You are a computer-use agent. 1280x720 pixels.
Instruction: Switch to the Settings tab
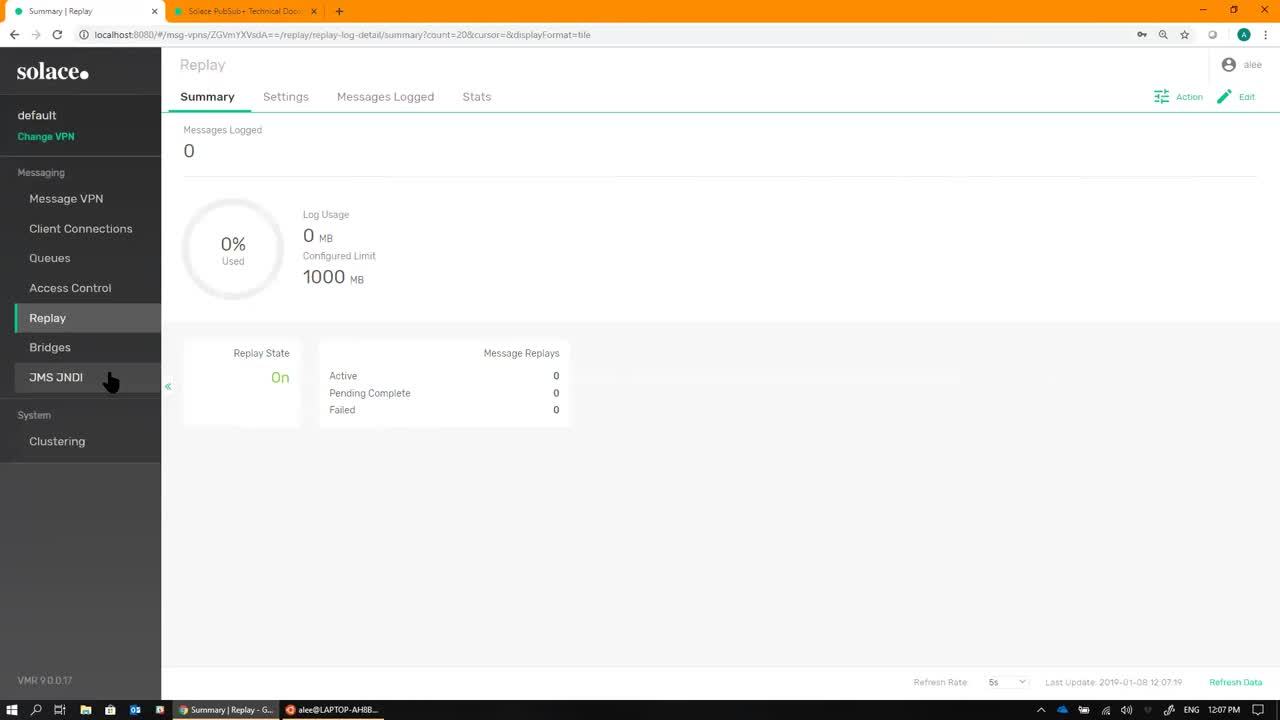click(x=286, y=97)
